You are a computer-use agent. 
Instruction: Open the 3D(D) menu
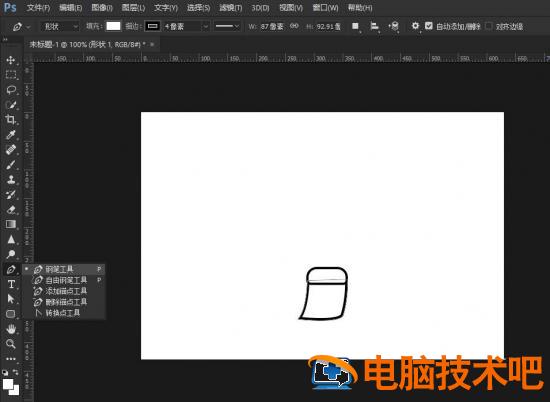click(260, 8)
